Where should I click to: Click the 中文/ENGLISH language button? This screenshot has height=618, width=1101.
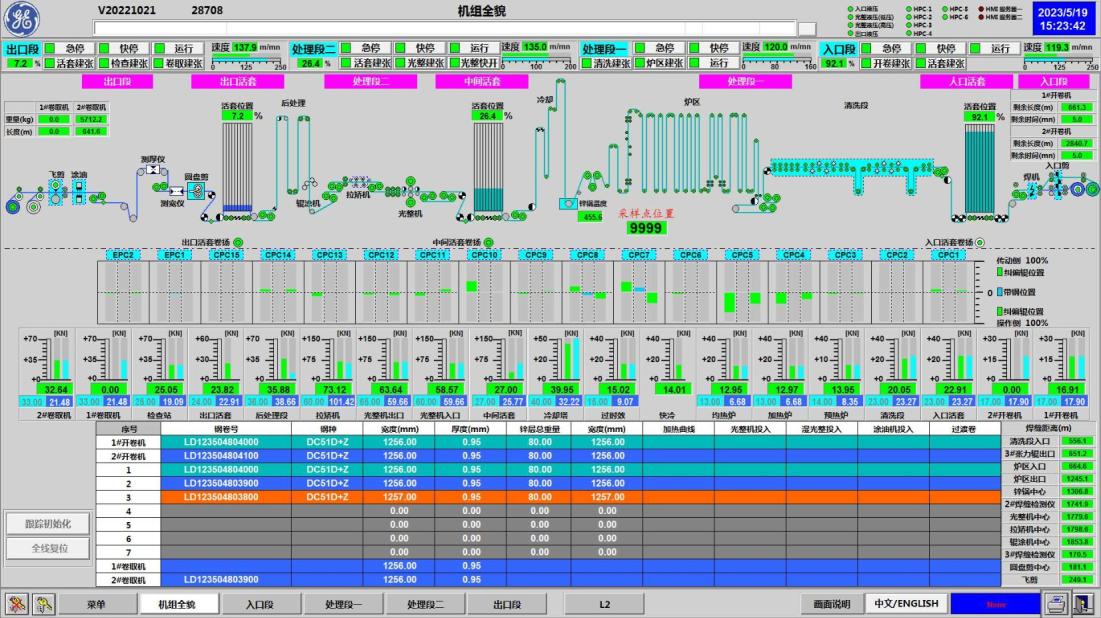point(906,604)
